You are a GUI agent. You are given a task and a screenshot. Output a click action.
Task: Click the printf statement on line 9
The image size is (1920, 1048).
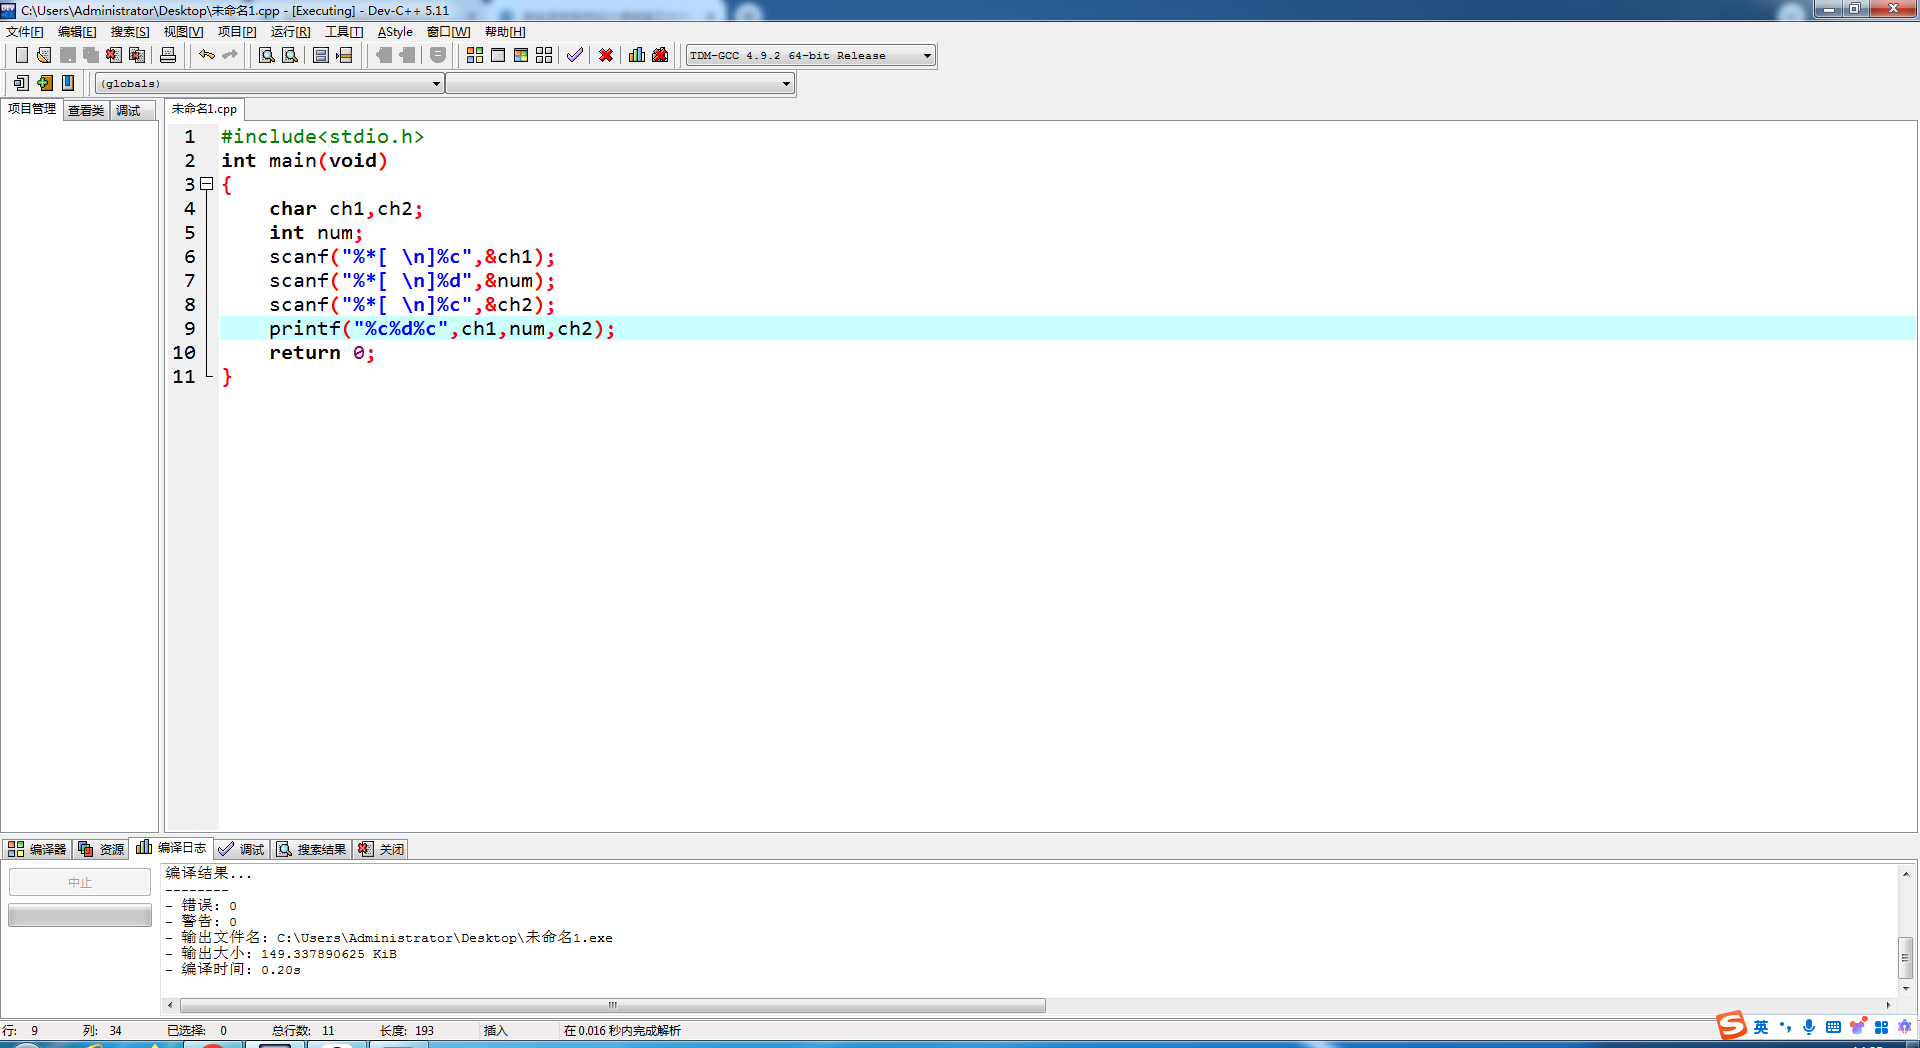[x=442, y=329]
